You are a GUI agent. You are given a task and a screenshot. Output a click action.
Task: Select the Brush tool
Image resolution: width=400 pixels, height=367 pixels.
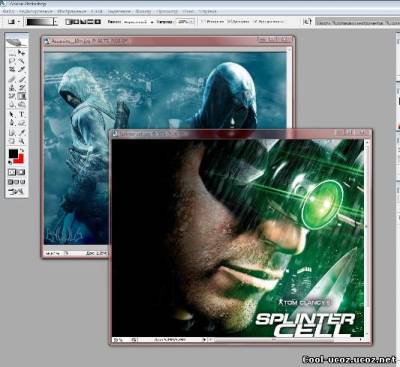coord(22,79)
